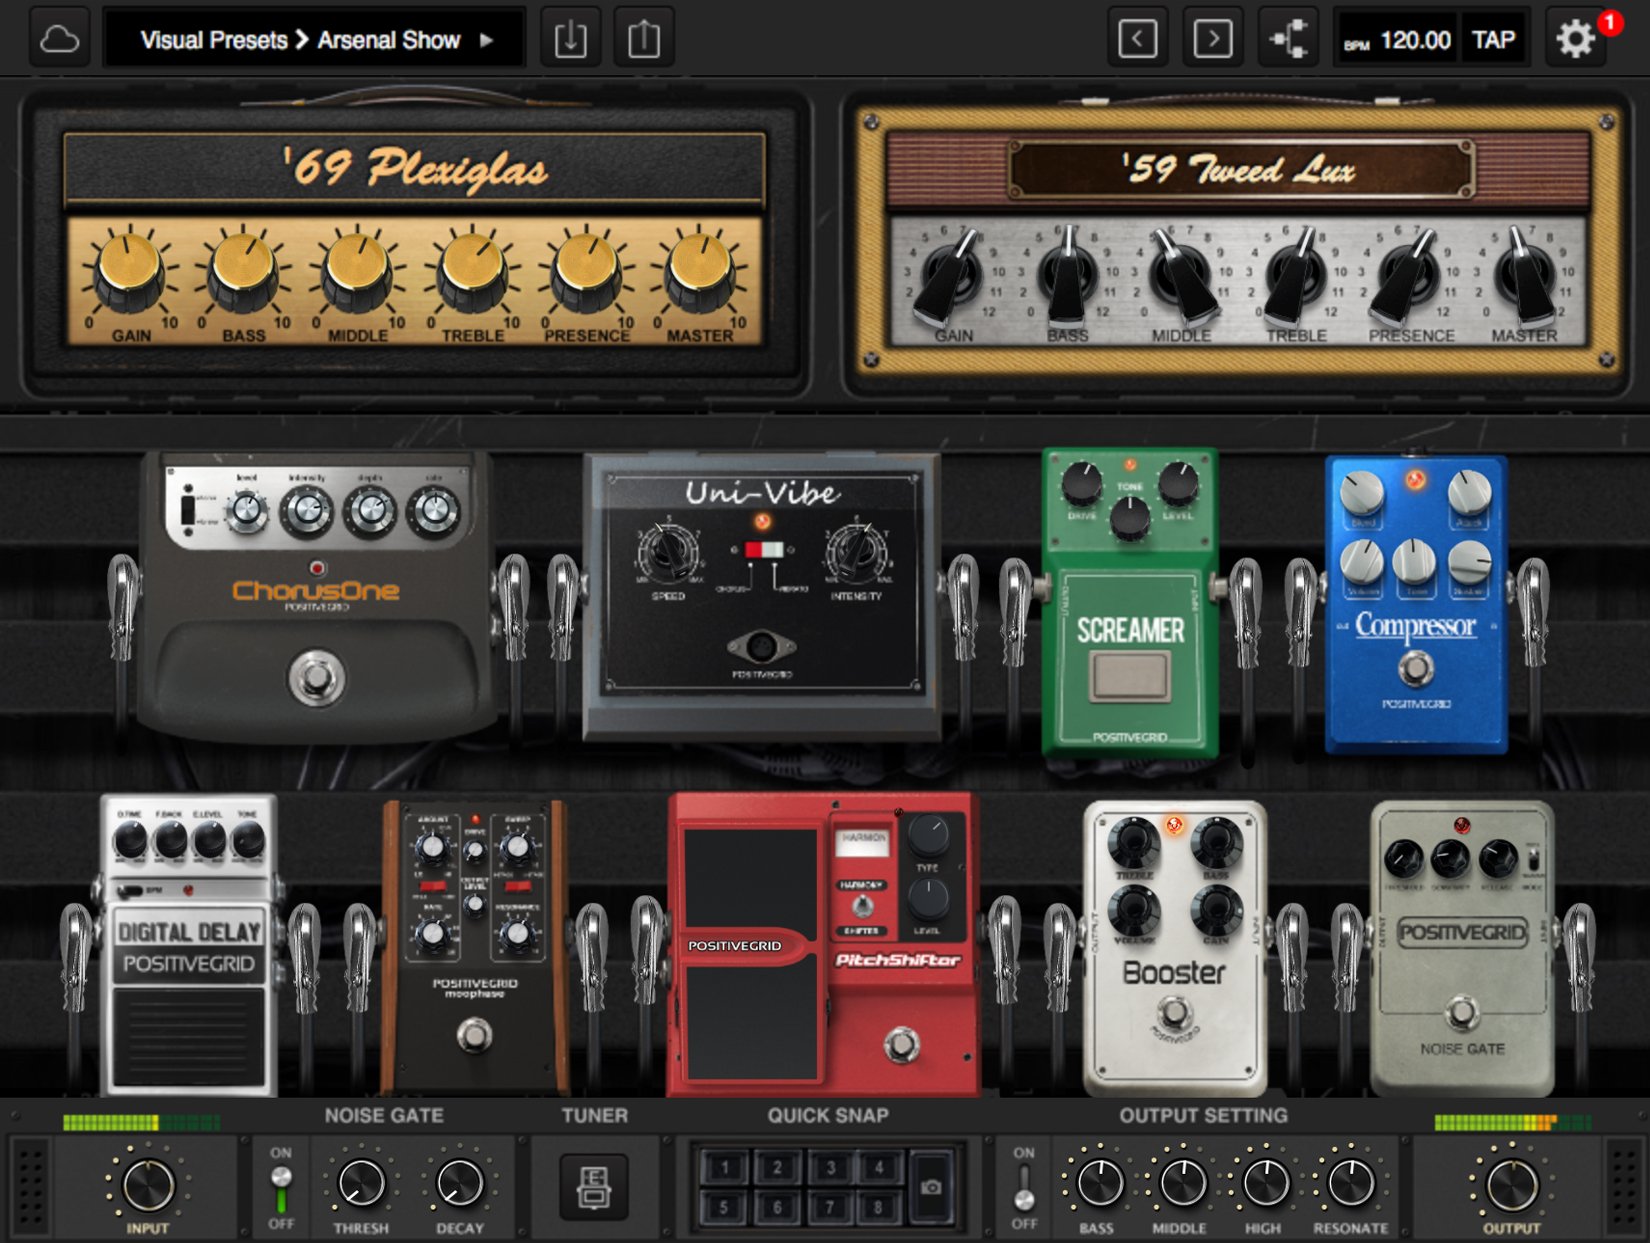Viewport: 1650px width, 1243px height.
Task: Toggle the Output Setting ON/OFF switch
Action: pyautogui.click(x=1023, y=1193)
